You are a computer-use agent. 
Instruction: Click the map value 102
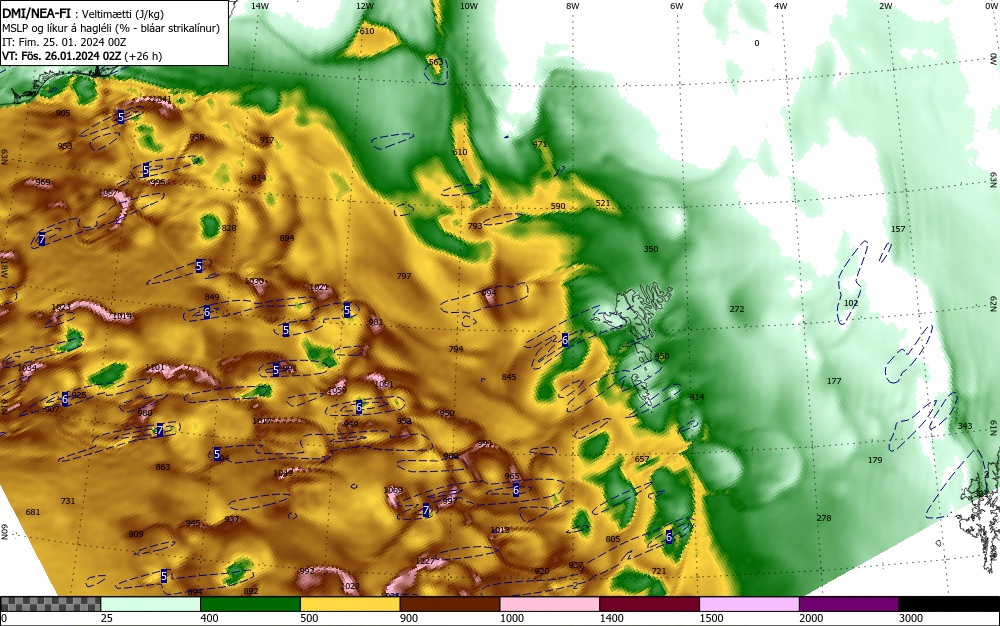[851, 303]
